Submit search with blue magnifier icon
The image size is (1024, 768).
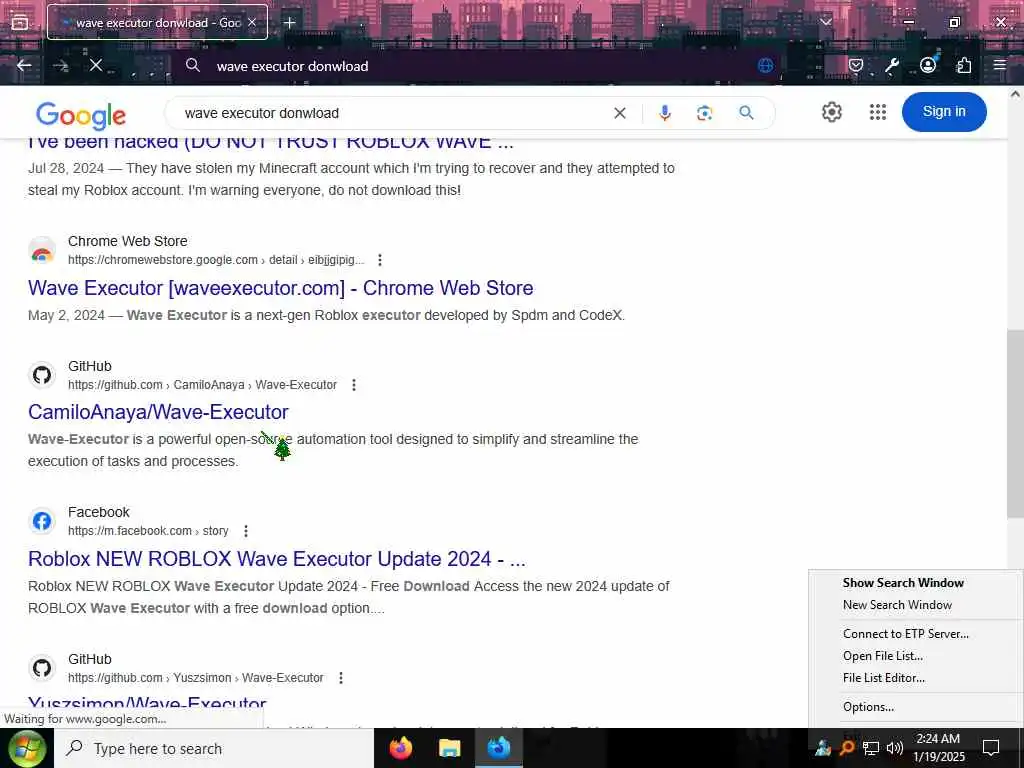click(746, 113)
